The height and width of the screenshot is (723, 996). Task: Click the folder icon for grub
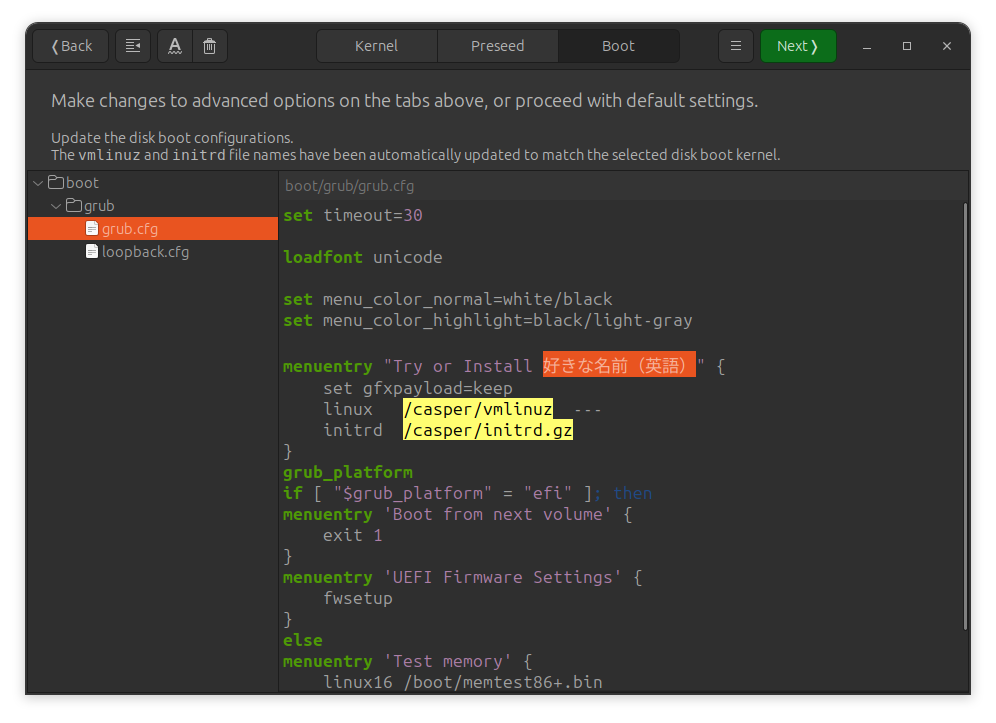coord(75,205)
